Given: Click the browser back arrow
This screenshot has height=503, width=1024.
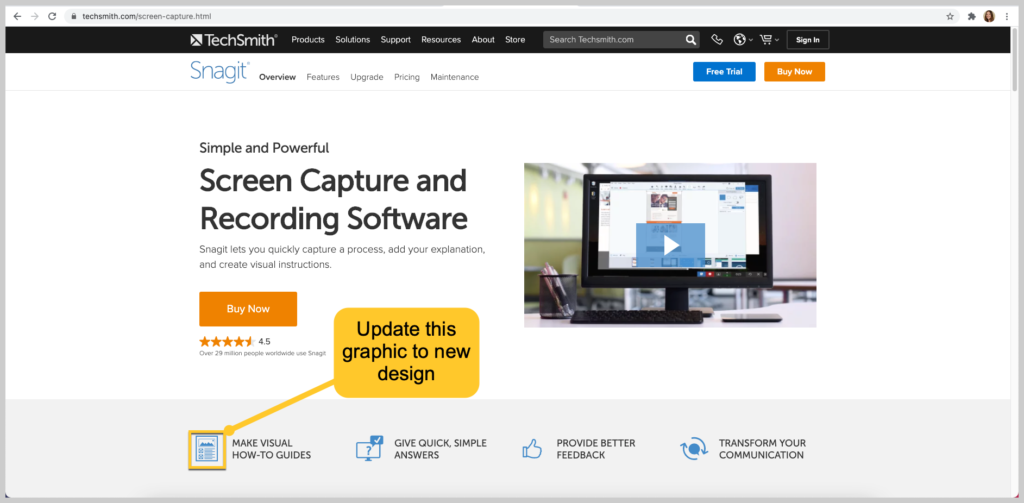Looking at the screenshot, I should 18,16.
